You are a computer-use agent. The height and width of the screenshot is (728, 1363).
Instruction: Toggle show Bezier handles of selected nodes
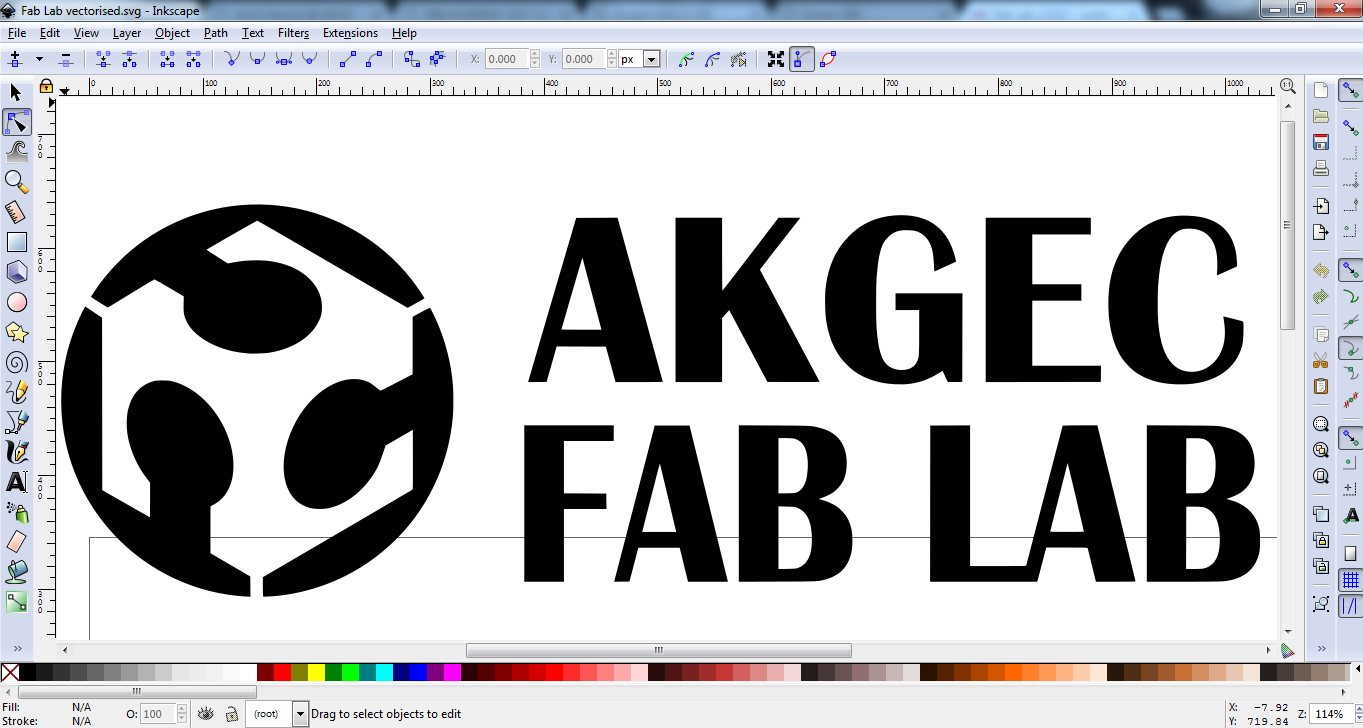click(x=802, y=59)
